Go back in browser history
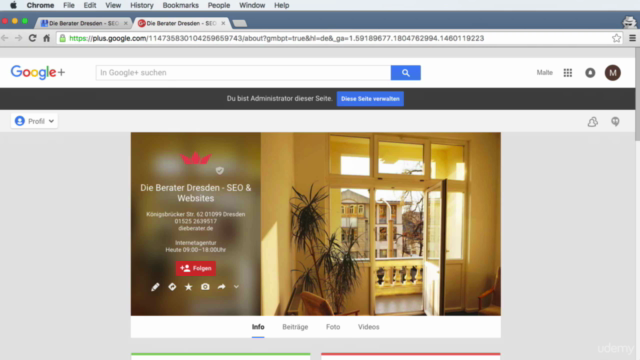Image resolution: width=640 pixels, height=360 pixels. 5,38
